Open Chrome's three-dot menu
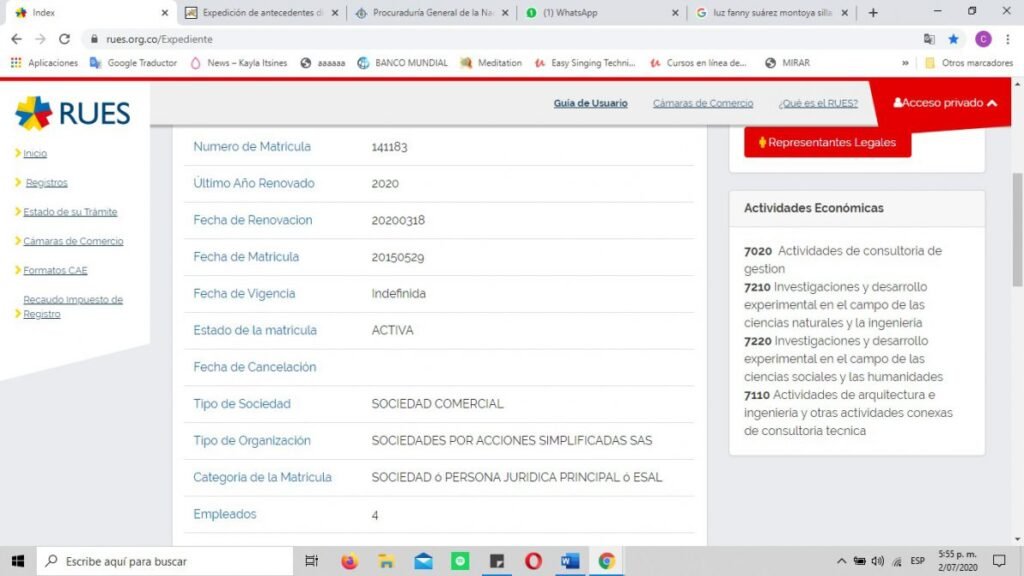 click(x=1007, y=39)
